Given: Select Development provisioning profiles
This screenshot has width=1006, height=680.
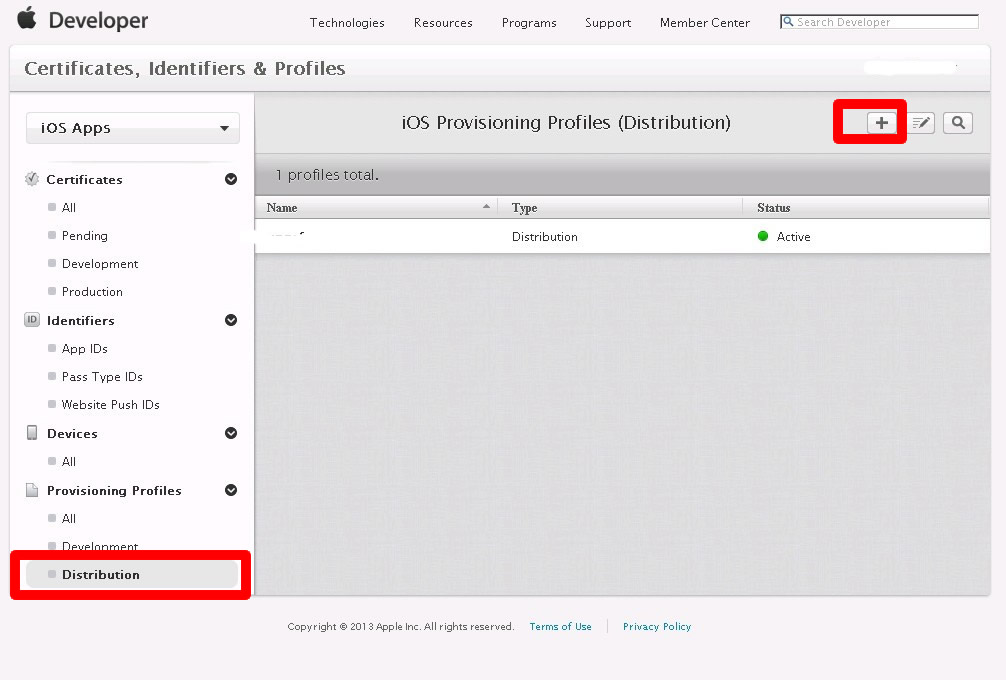Looking at the screenshot, I should (100, 546).
